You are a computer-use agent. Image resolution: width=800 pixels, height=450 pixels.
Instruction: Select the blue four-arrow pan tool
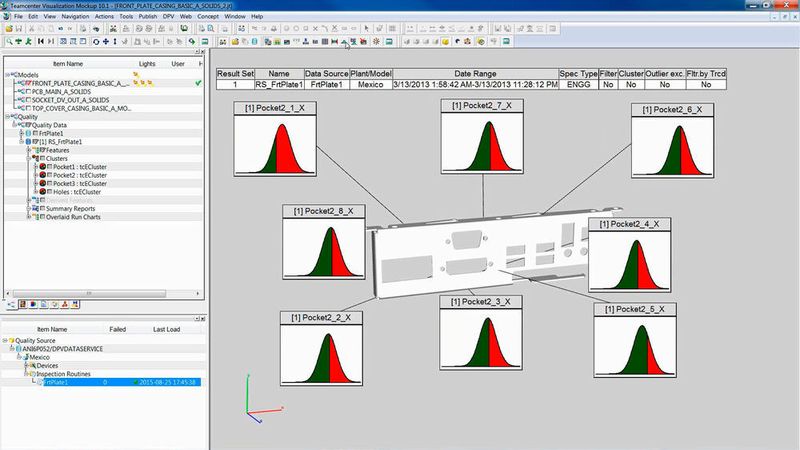click(106, 41)
